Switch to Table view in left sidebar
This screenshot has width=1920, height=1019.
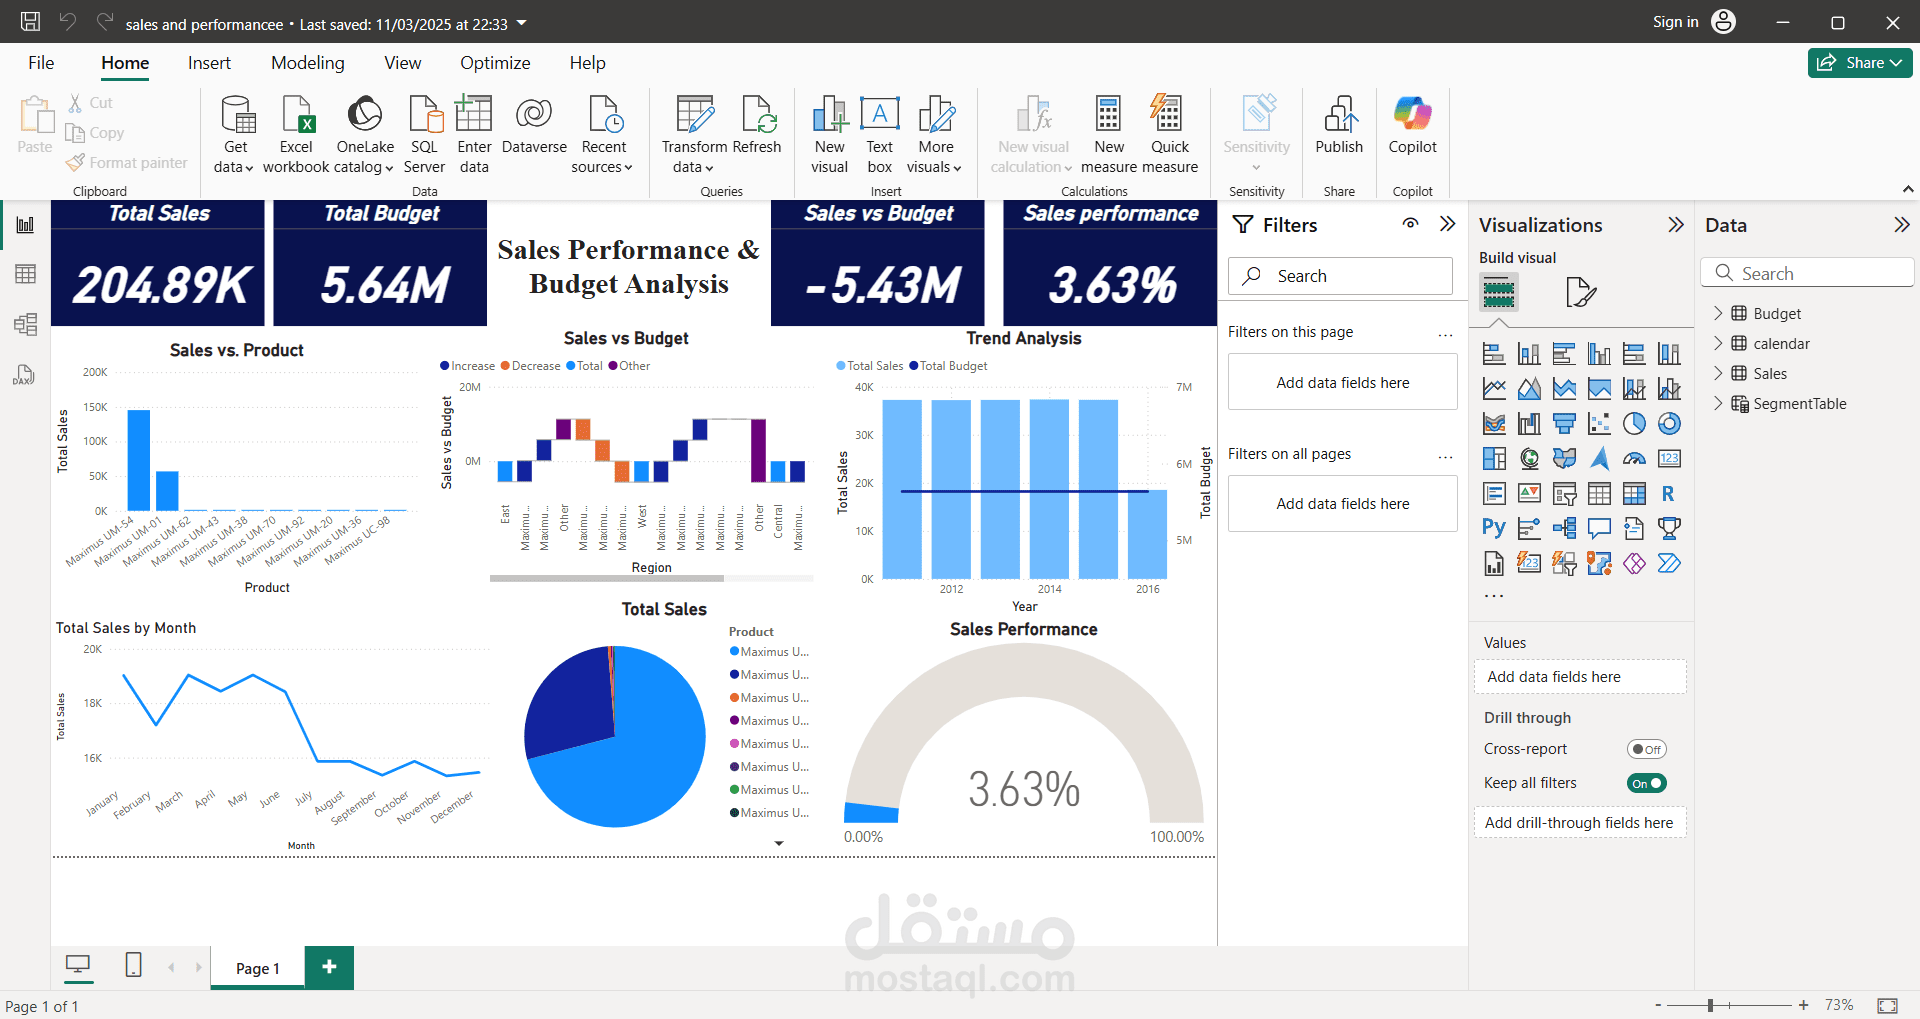25,274
